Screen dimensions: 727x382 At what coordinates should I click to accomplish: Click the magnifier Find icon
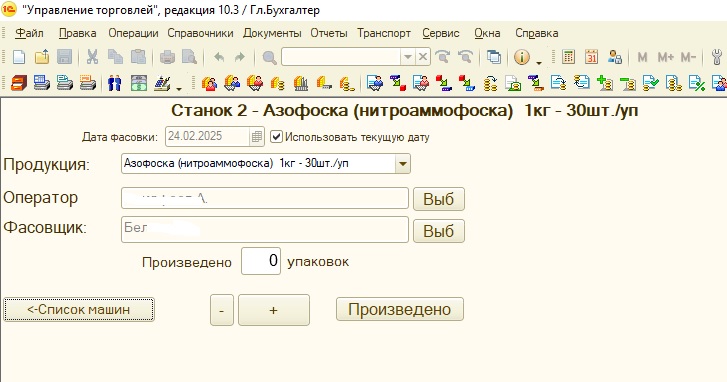(269, 57)
